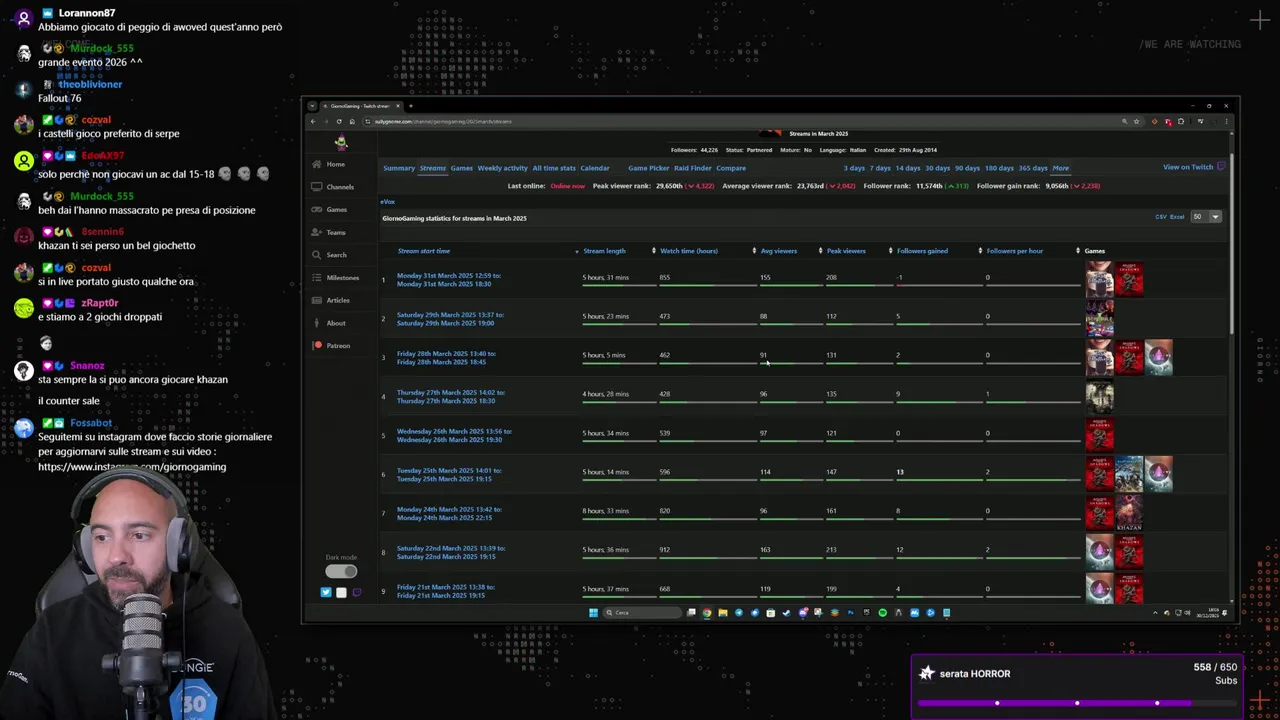Viewport: 1280px width, 720px height.
Task: Bookmark the page with the star icon
Action: click(1137, 121)
